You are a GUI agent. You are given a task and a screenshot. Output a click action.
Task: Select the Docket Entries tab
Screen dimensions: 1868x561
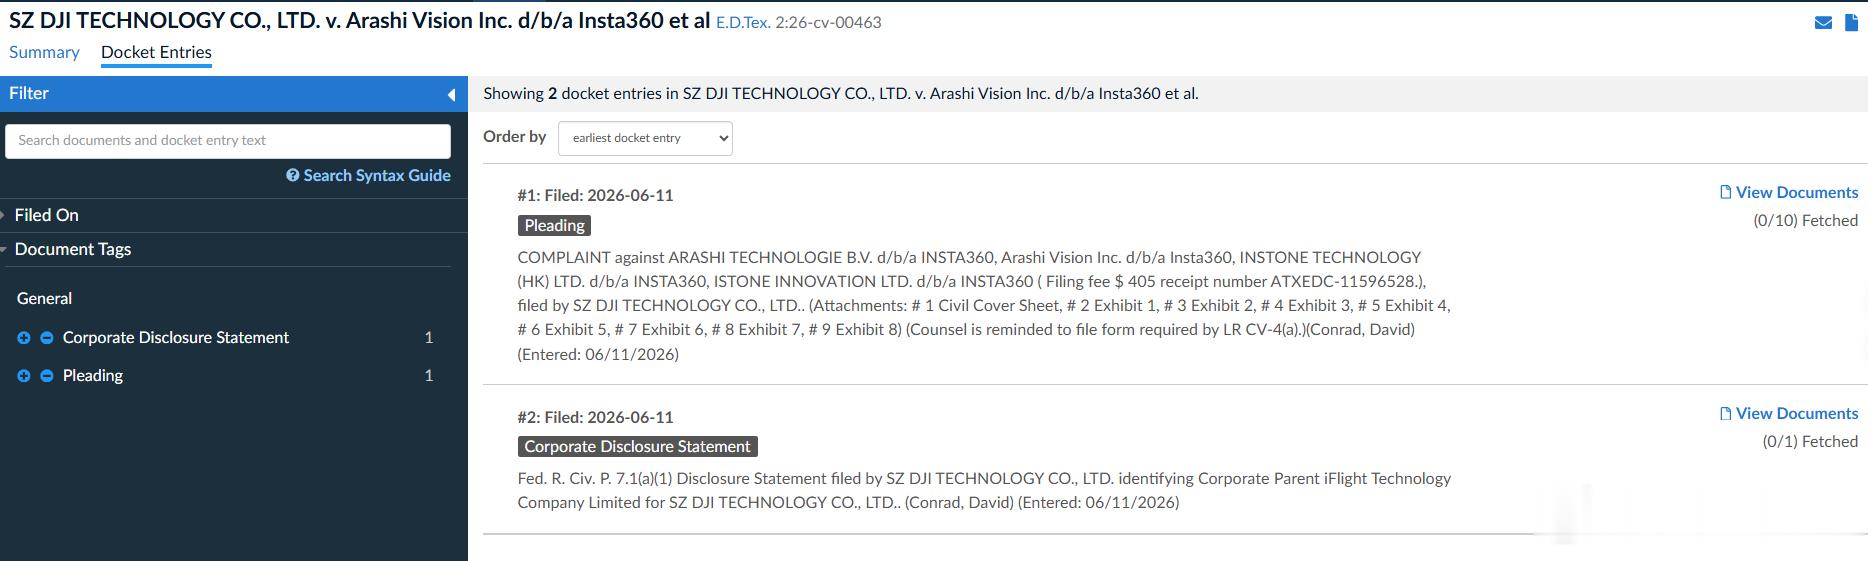[x=156, y=52]
